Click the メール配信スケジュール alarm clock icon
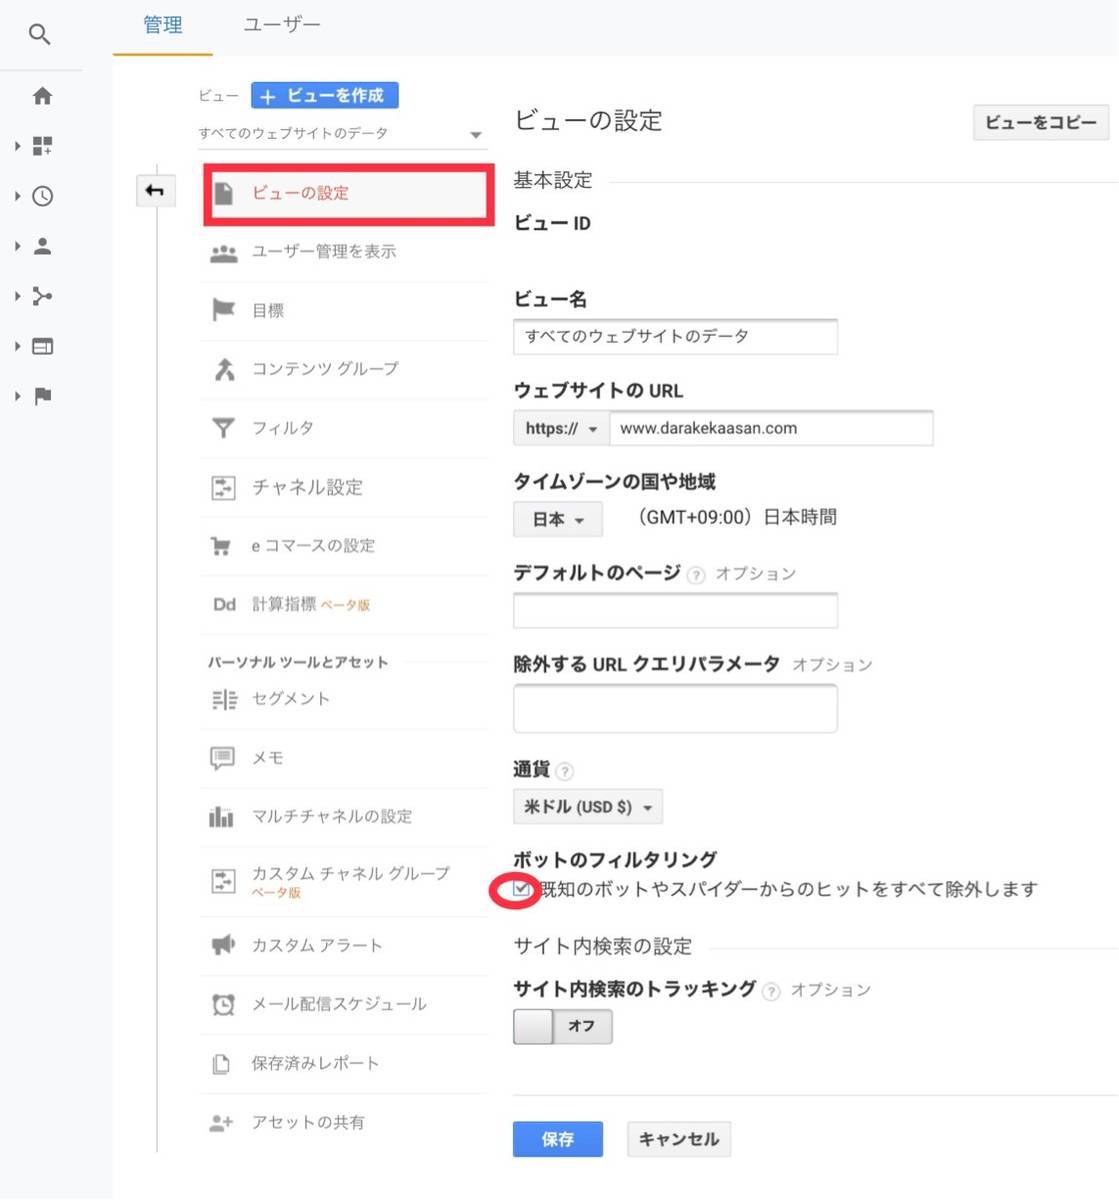Viewport: 1119px width, 1200px height. pos(224,1004)
